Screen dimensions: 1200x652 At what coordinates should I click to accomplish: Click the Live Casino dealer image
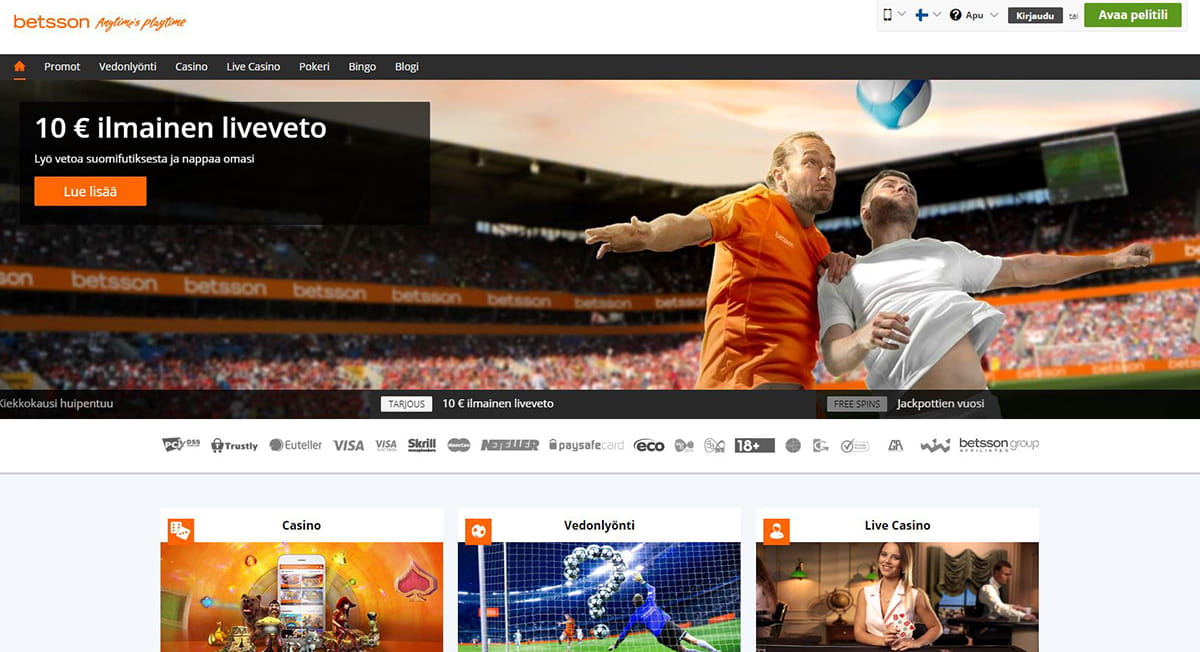(x=897, y=597)
